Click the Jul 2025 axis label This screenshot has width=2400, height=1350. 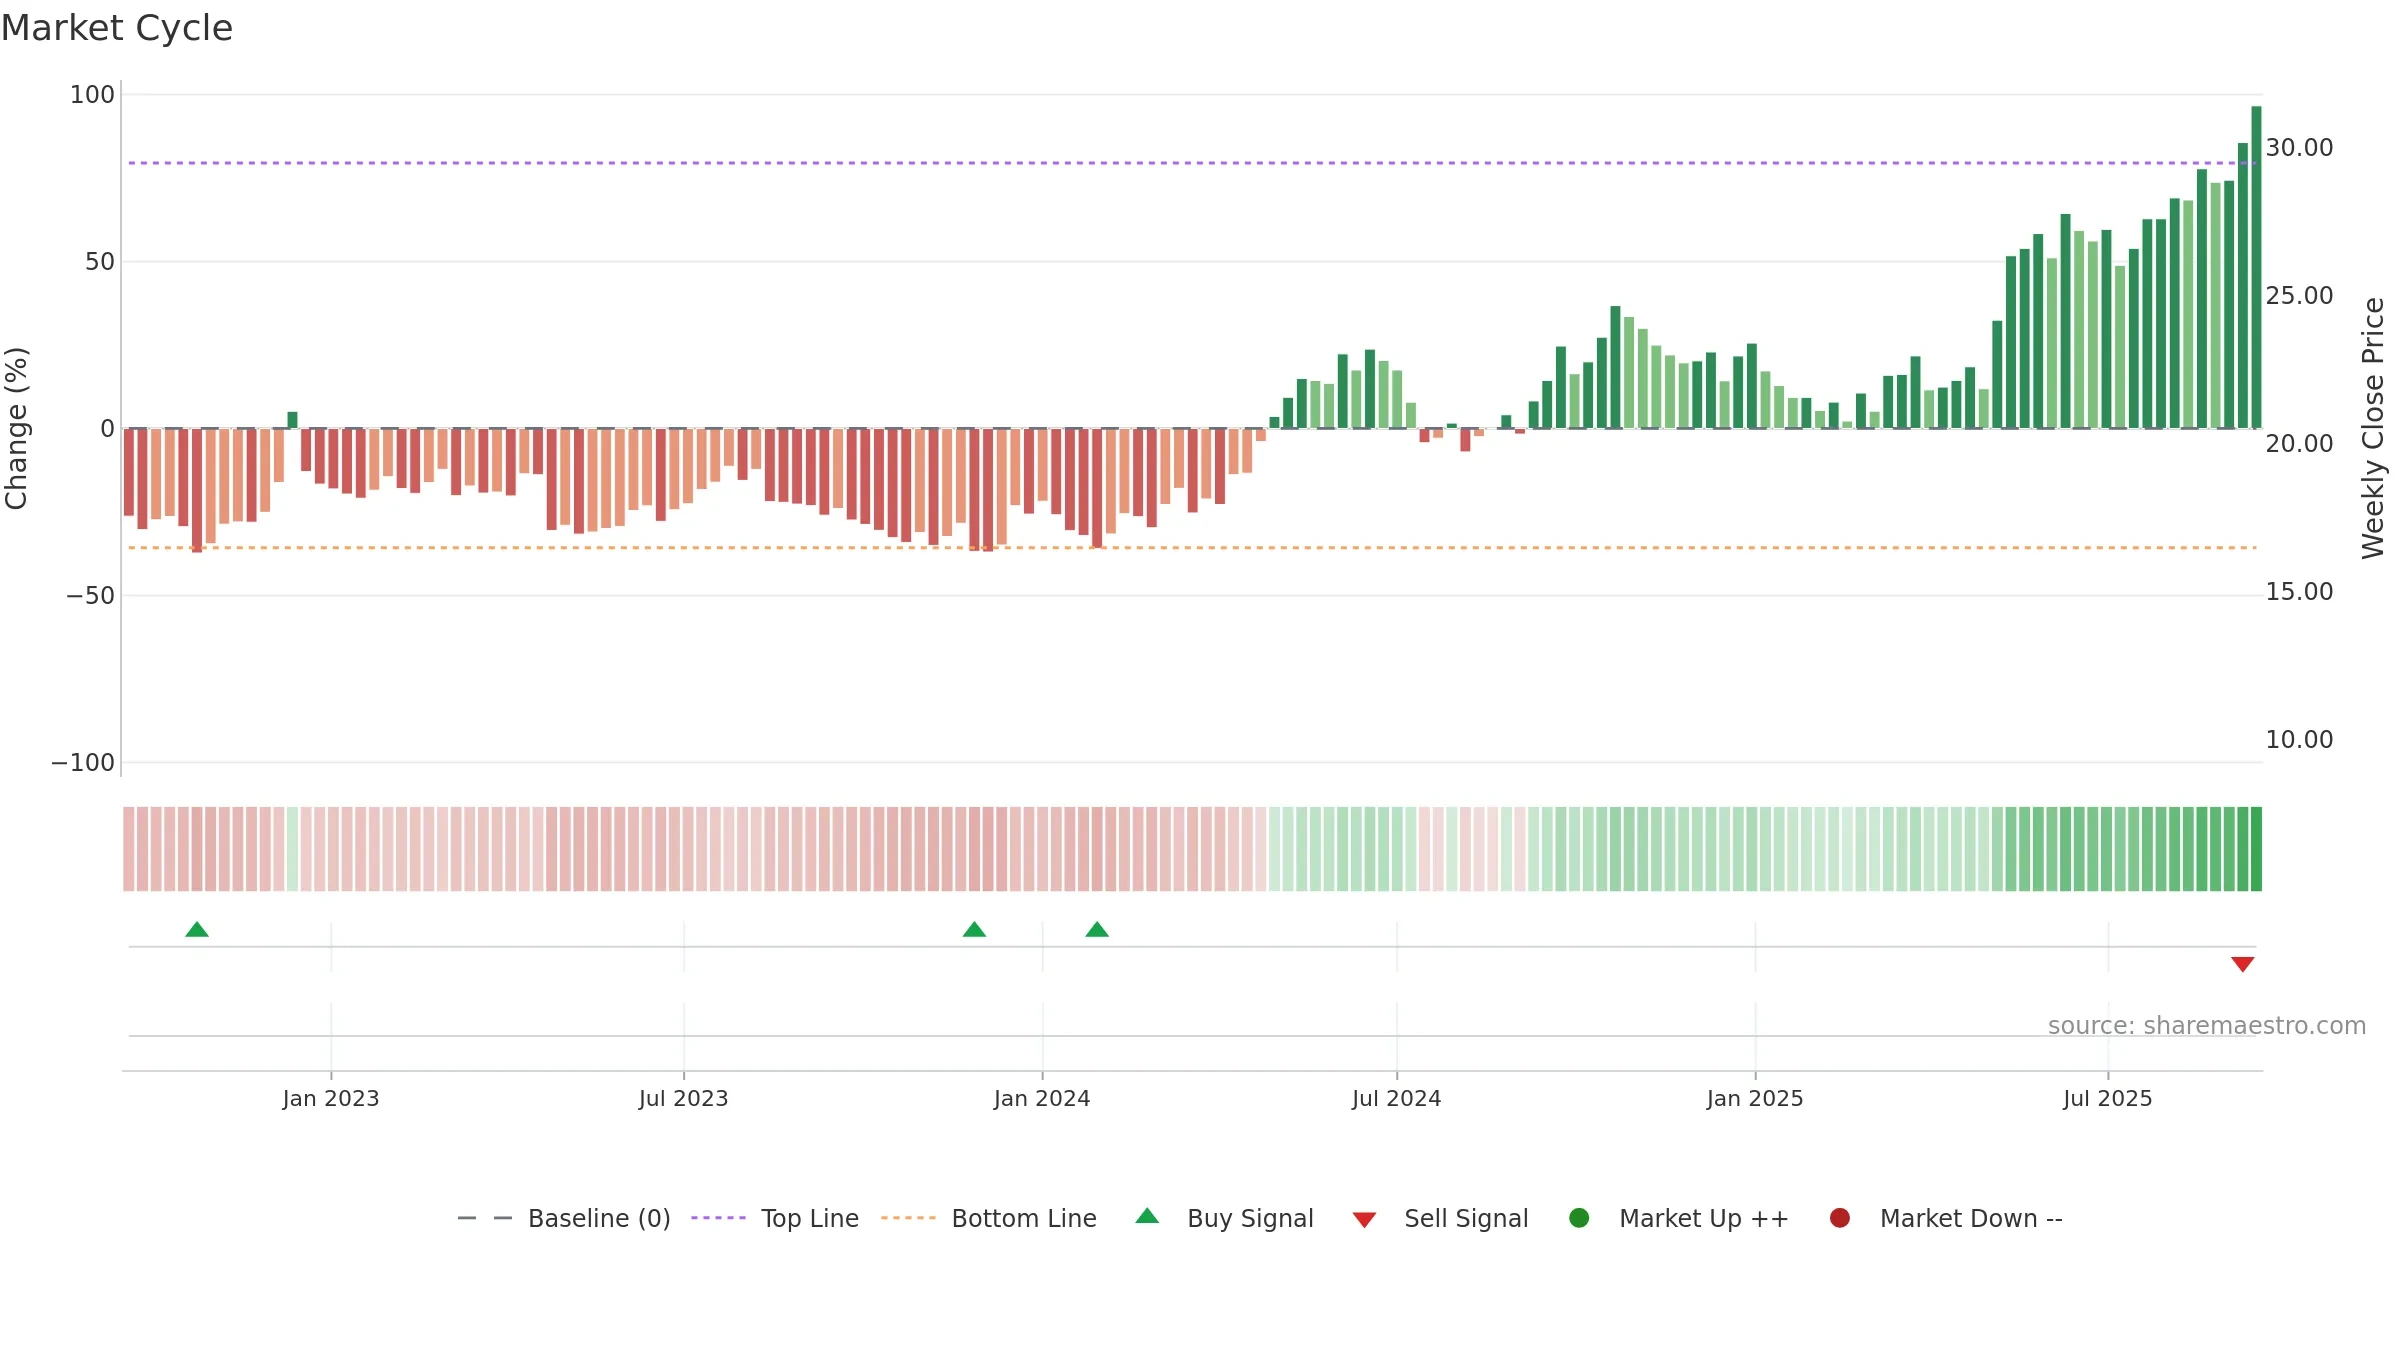[2108, 1099]
